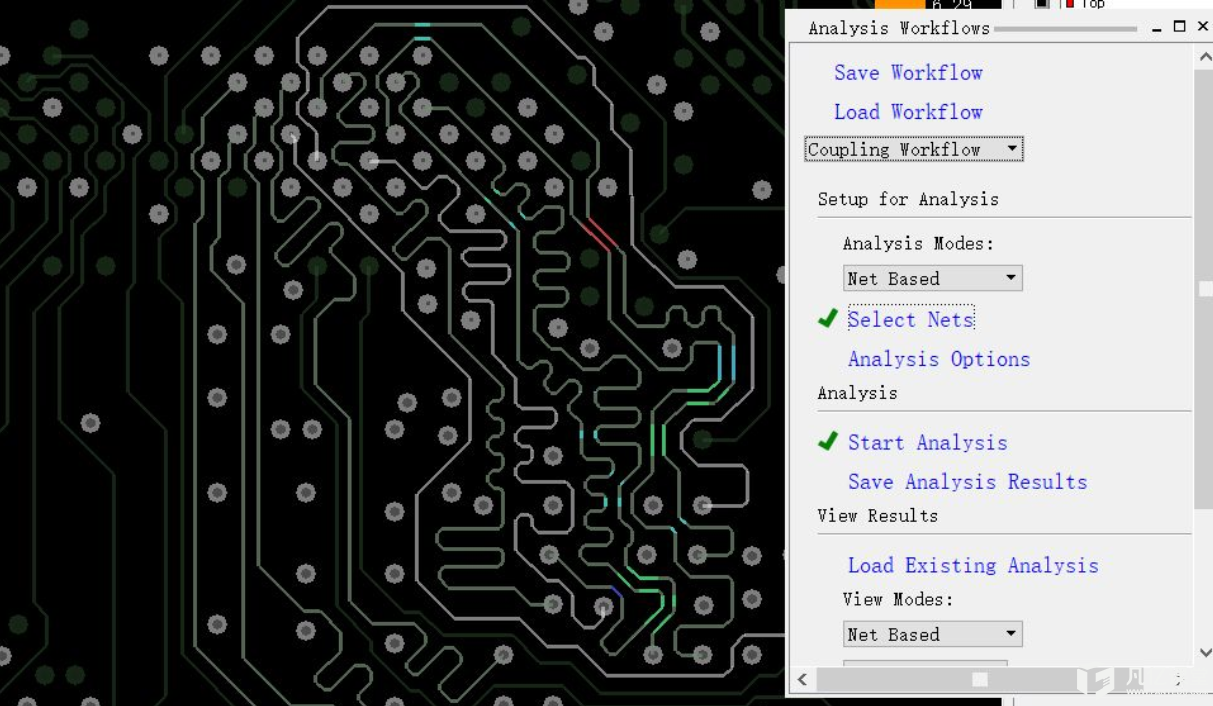The image size is (1213, 706).
Task: Click the View Modes: label
Action: (898, 600)
